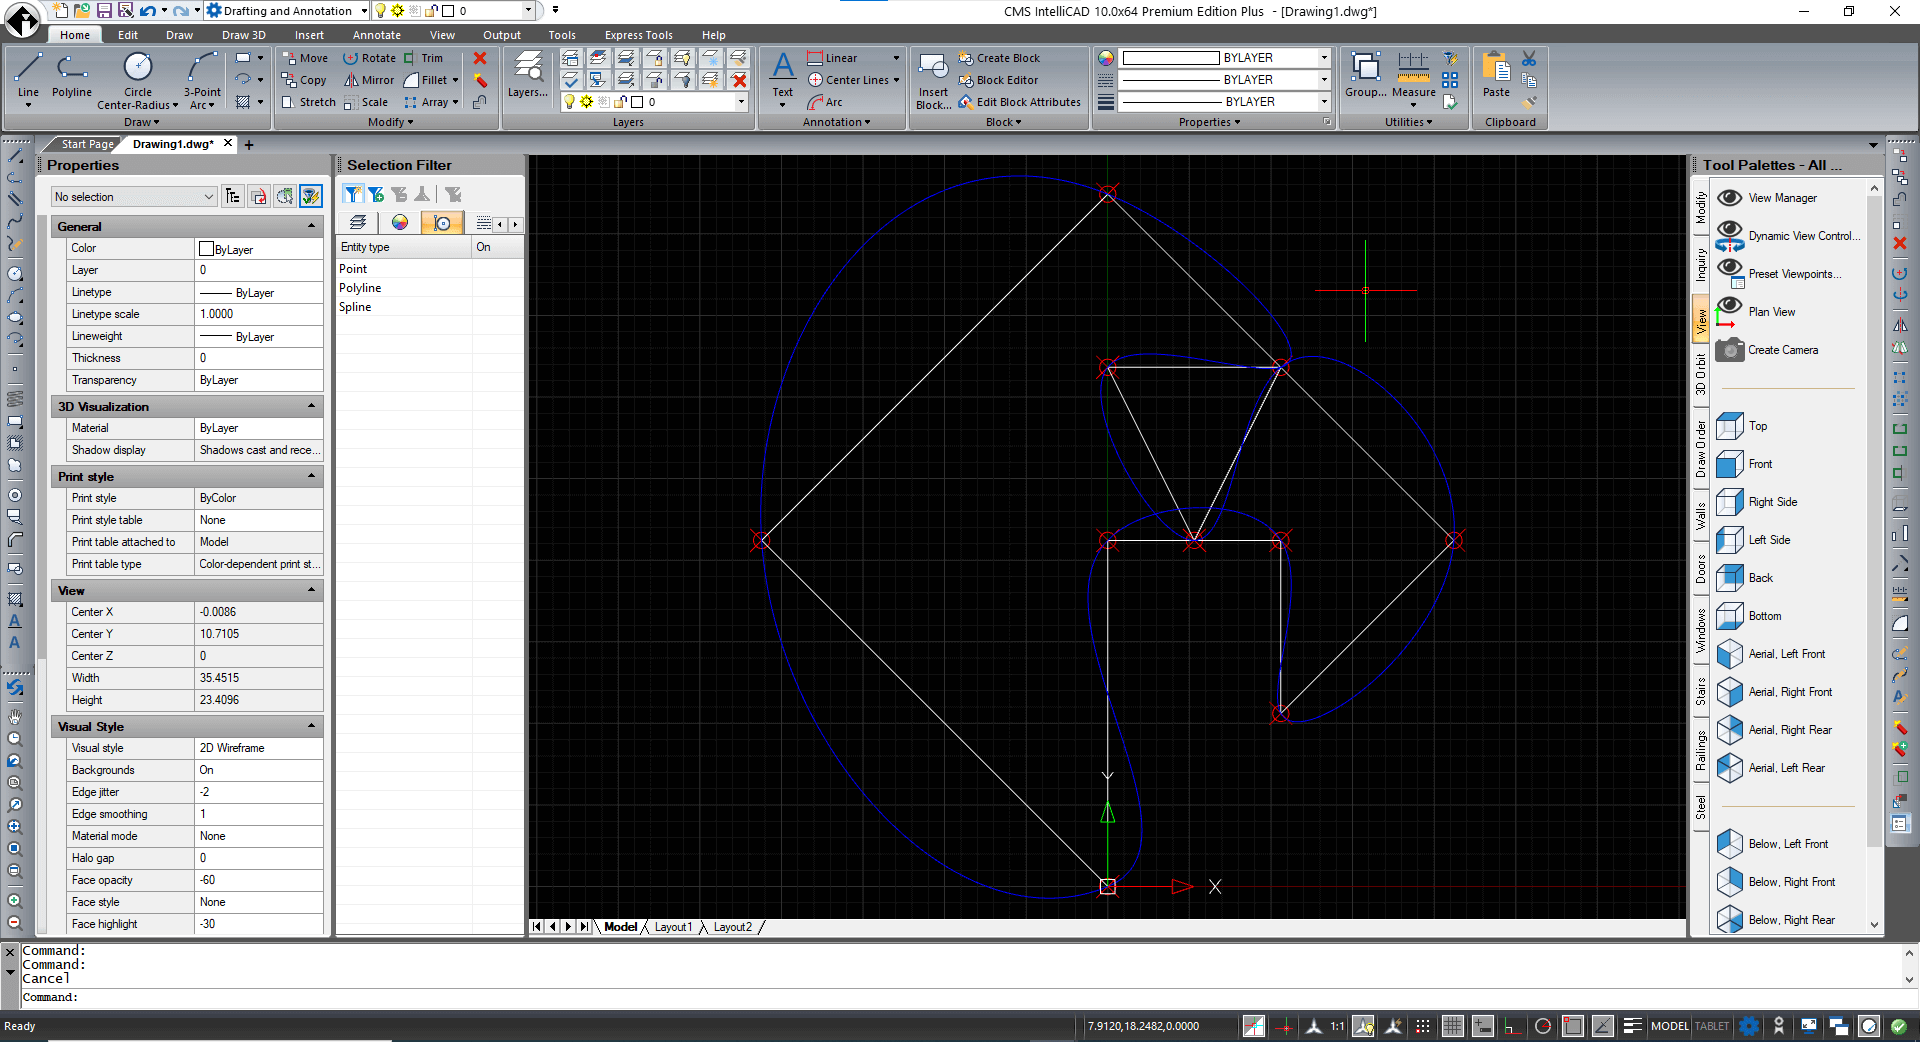Toggle entity snap in status bar
This screenshot has height=1042, width=1920.
[x=1573, y=1026]
